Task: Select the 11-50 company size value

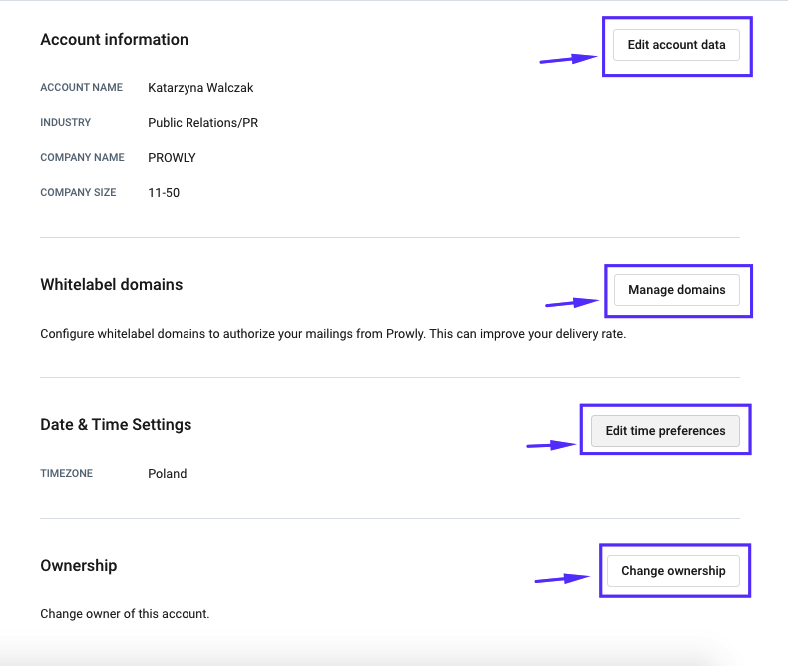Action: 164,193
